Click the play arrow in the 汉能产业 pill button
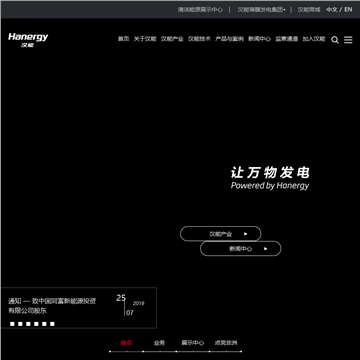 tap(246, 234)
